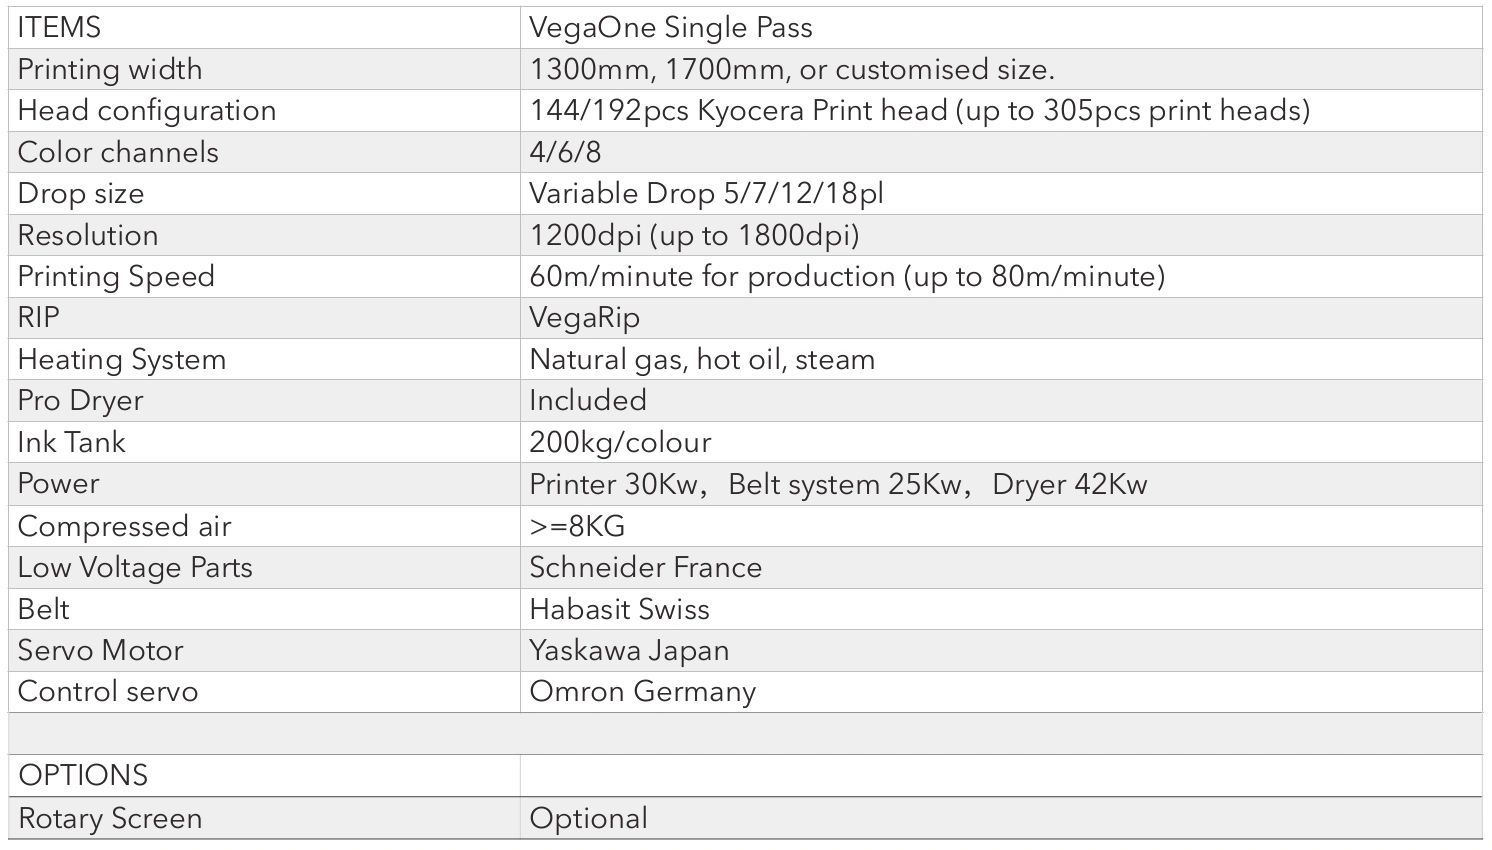The image size is (1492, 850).
Task: Click the Omron Germany control servo value
Action: click(642, 691)
